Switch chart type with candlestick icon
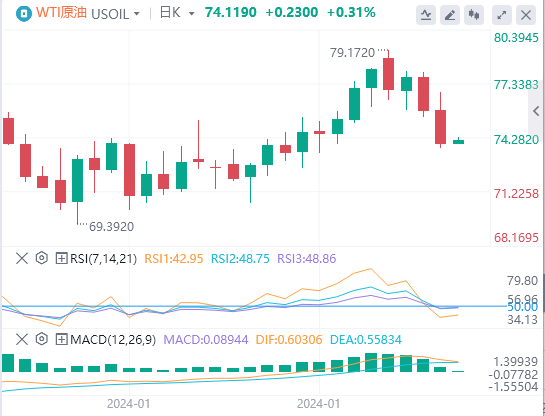Image resolution: width=545 pixels, height=416 pixels. tap(474, 15)
